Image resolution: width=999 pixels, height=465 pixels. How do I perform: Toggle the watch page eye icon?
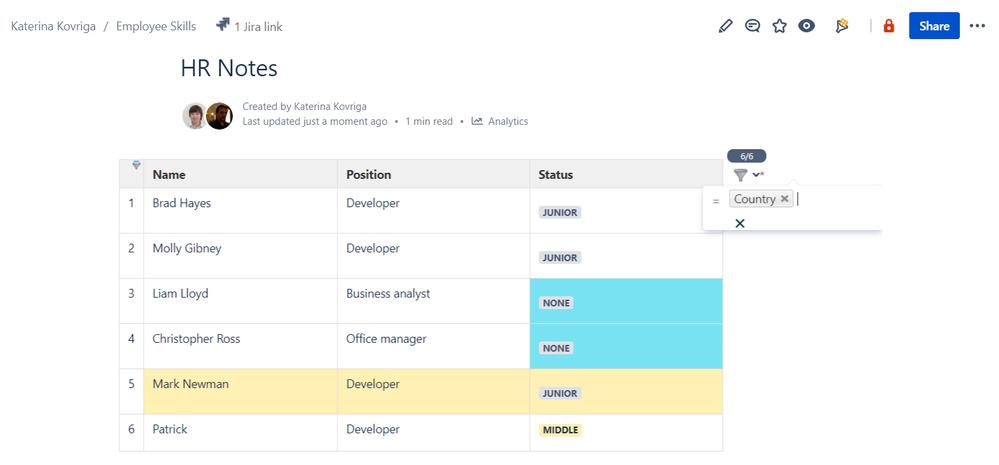(x=807, y=26)
